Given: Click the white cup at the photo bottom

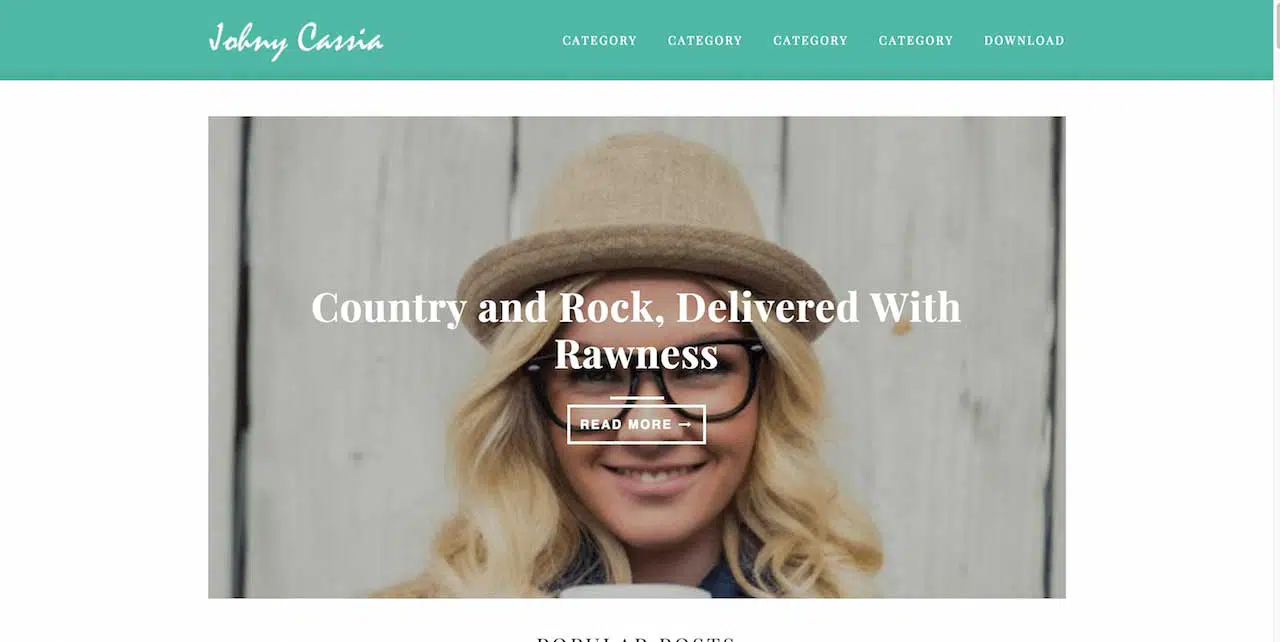Looking at the screenshot, I should pos(634,592).
